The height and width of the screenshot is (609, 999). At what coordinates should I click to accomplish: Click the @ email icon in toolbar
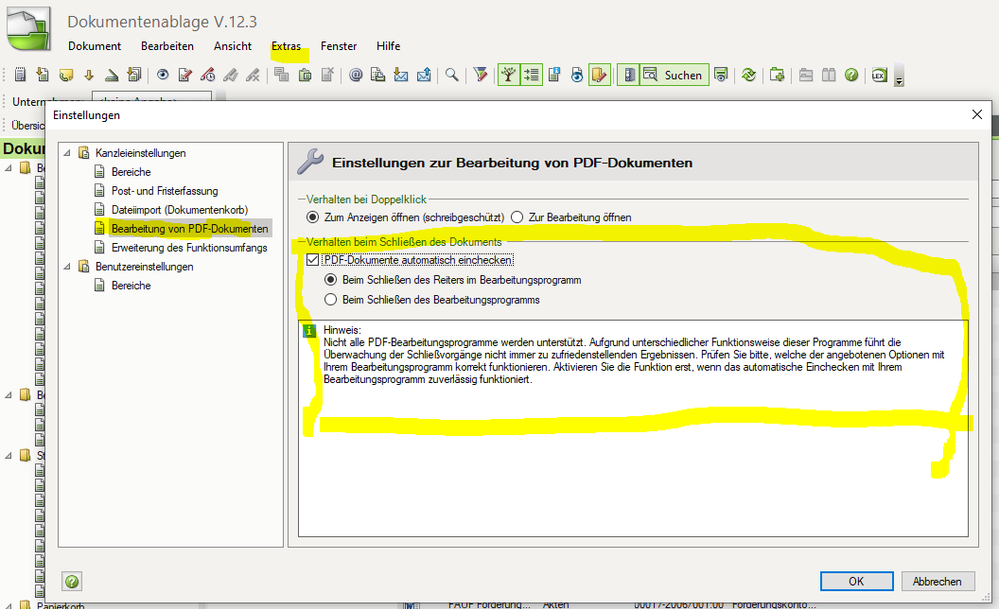click(356, 75)
